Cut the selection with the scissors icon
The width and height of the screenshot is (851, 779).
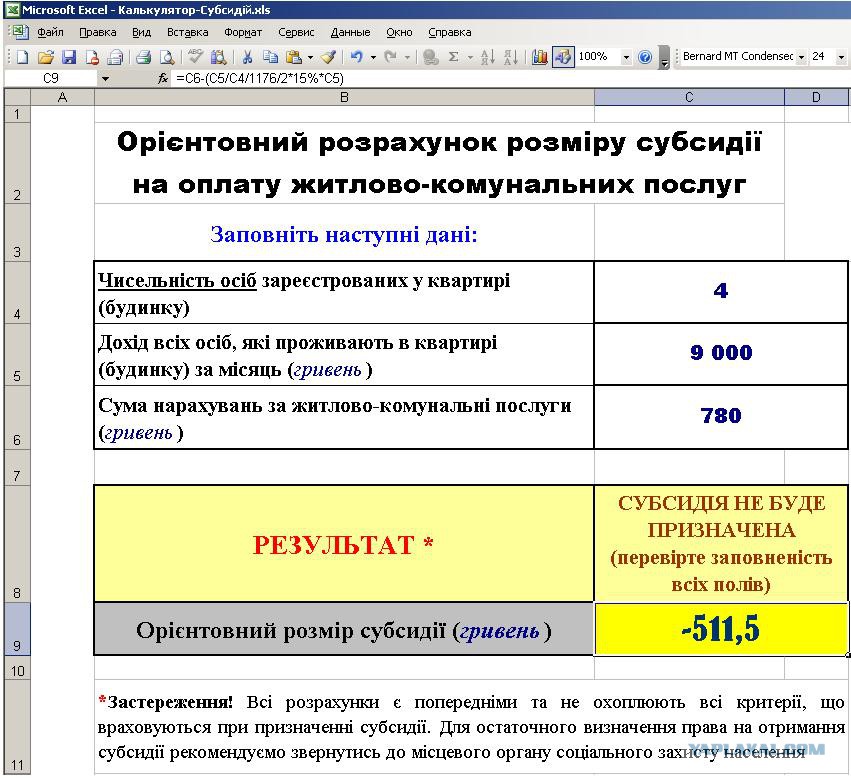(x=247, y=57)
